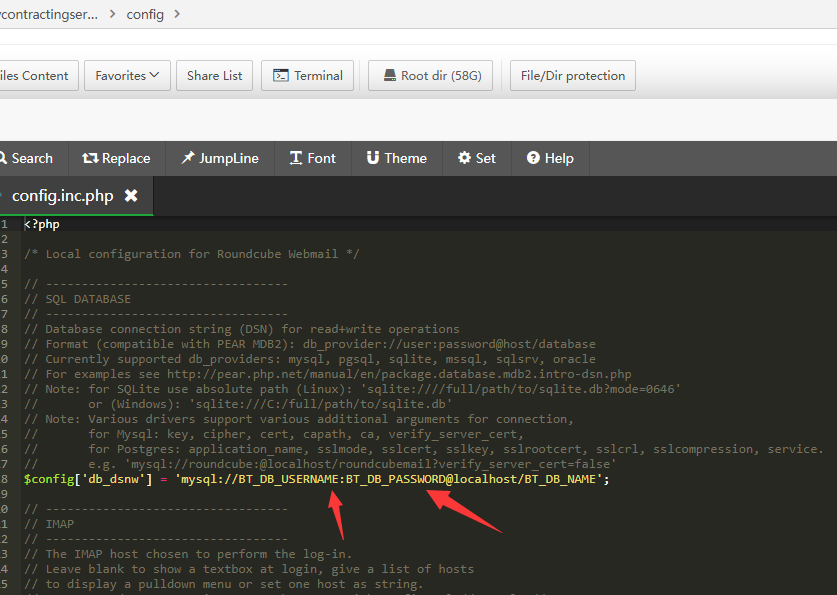This screenshot has width=837, height=595.
Task: Click the 'Leave blank to show a textbox' line
Action: (x=249, y=569)
